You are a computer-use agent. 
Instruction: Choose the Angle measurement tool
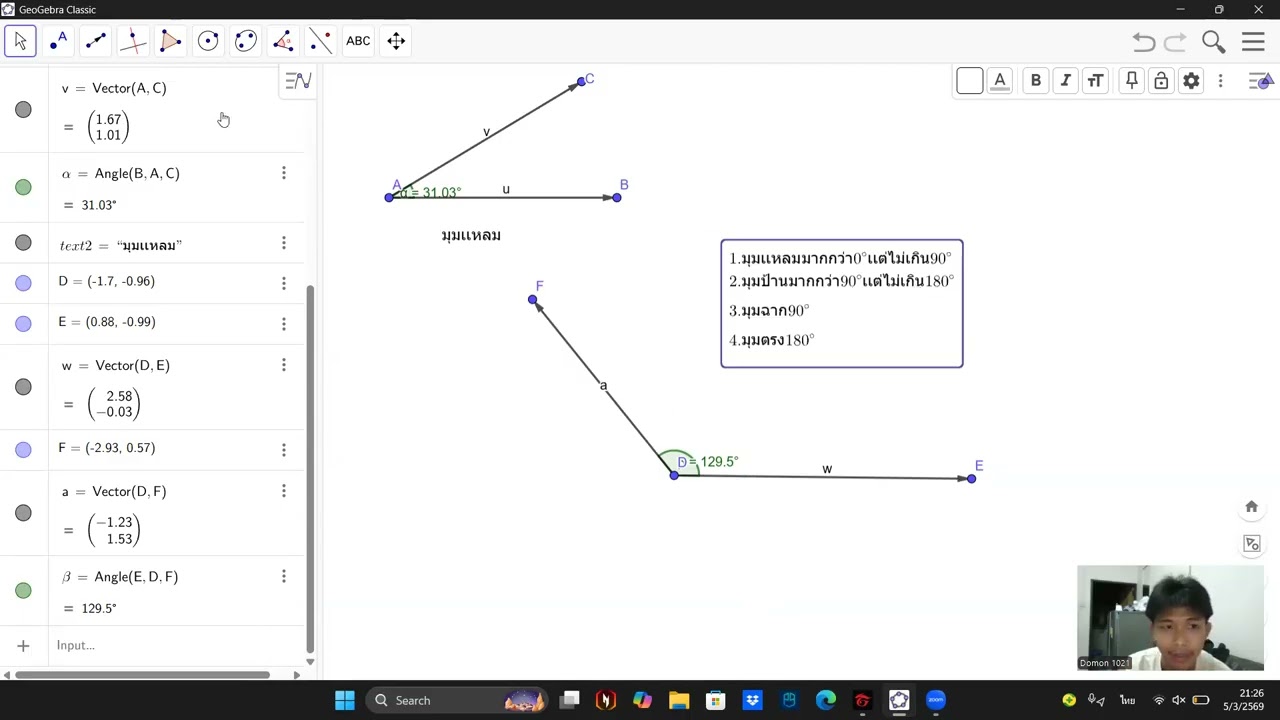coord(283,41)
